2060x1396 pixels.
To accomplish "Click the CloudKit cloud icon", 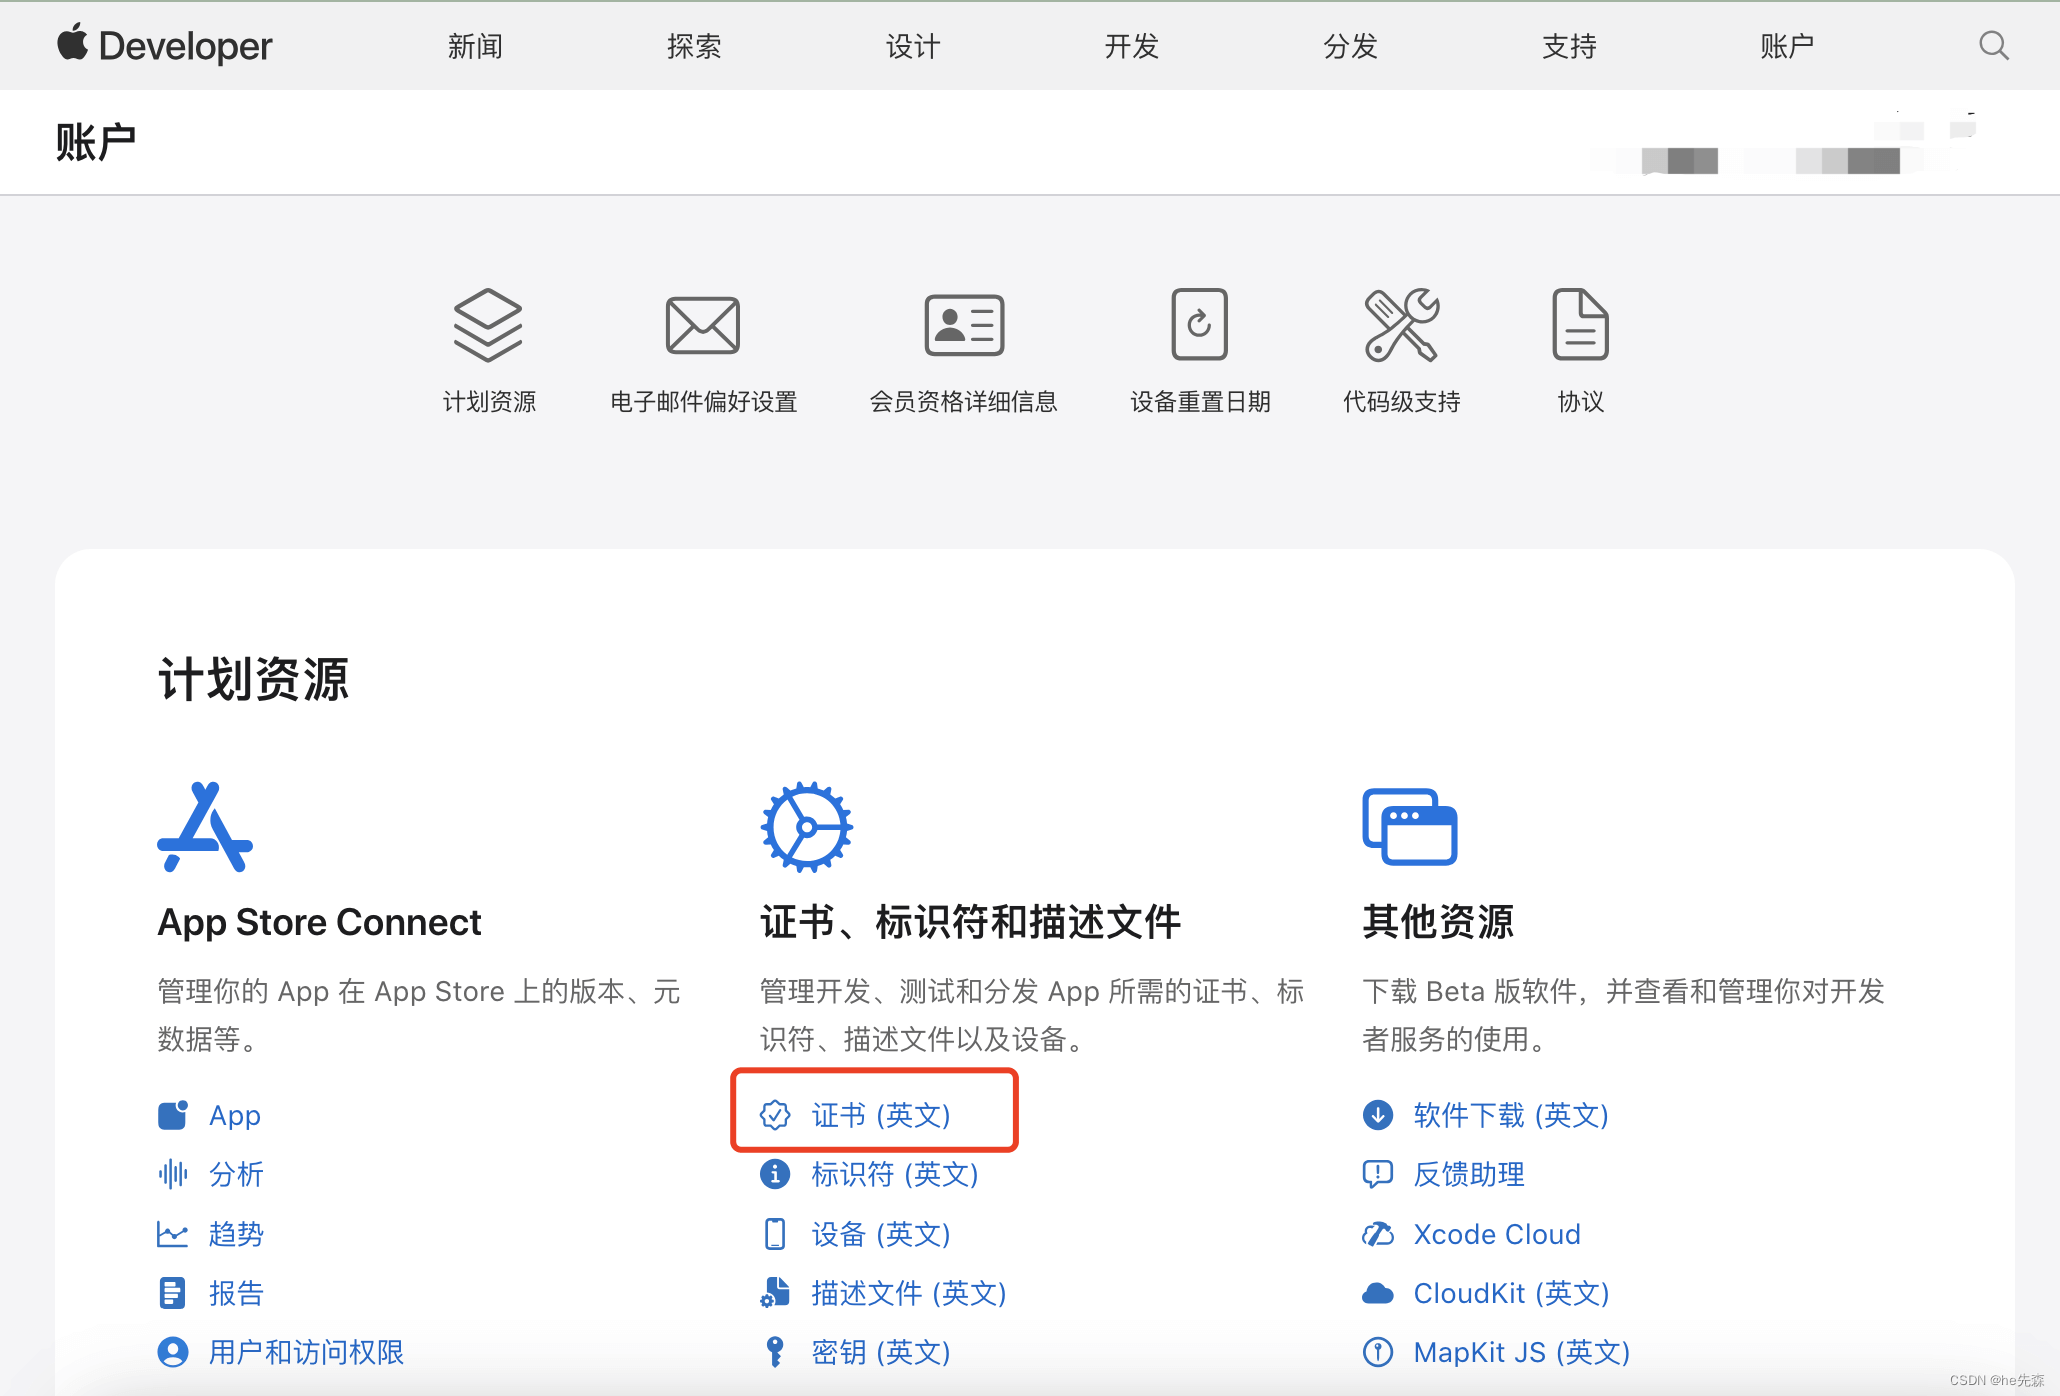I will point(1378,1293).
